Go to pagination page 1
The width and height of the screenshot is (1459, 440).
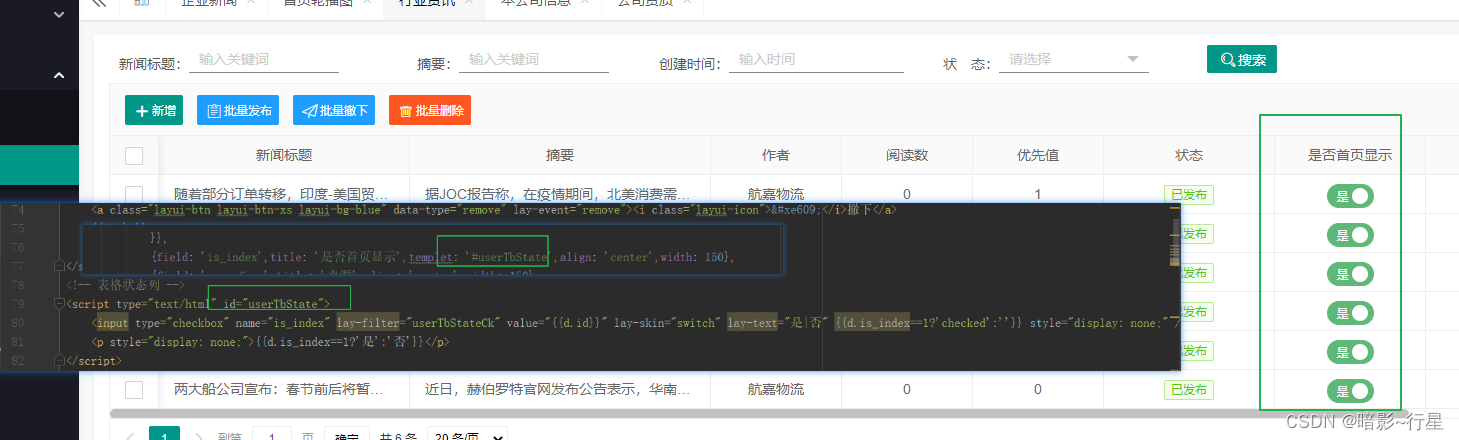pyautogui.click(x=165, y=436)
